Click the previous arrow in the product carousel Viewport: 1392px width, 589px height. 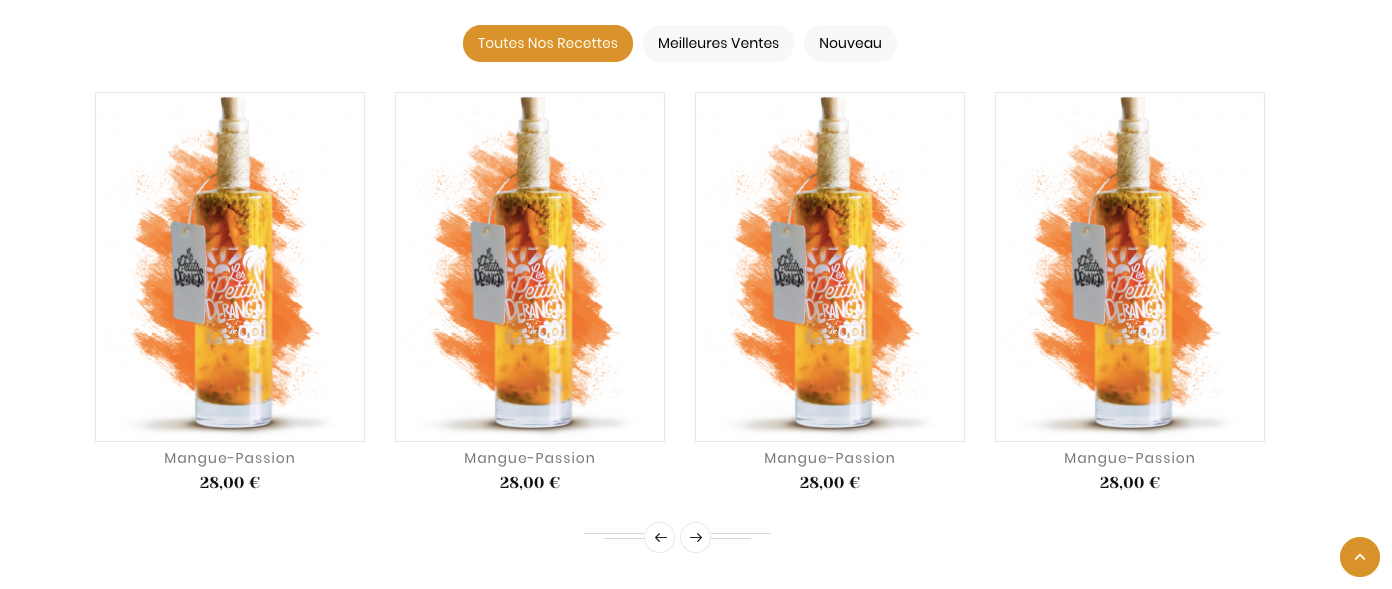[x=660, y=537]
